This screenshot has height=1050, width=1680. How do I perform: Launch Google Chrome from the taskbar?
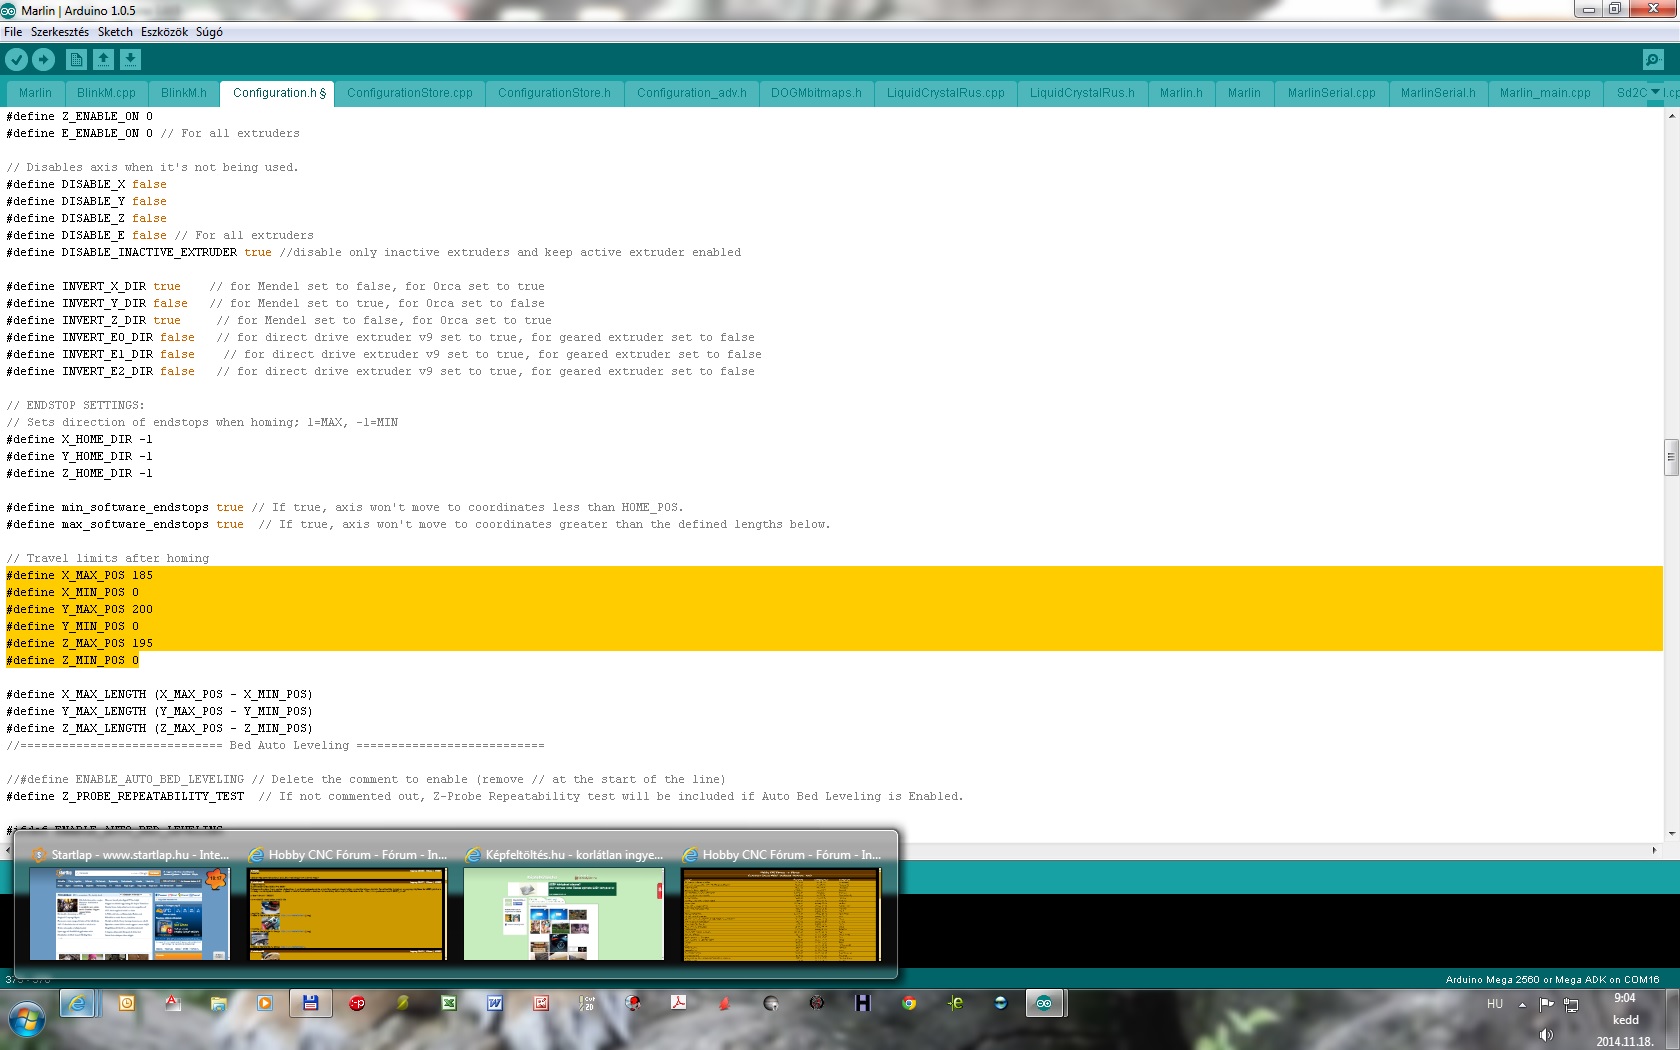pyautogui.click(x=908, y=1003)
